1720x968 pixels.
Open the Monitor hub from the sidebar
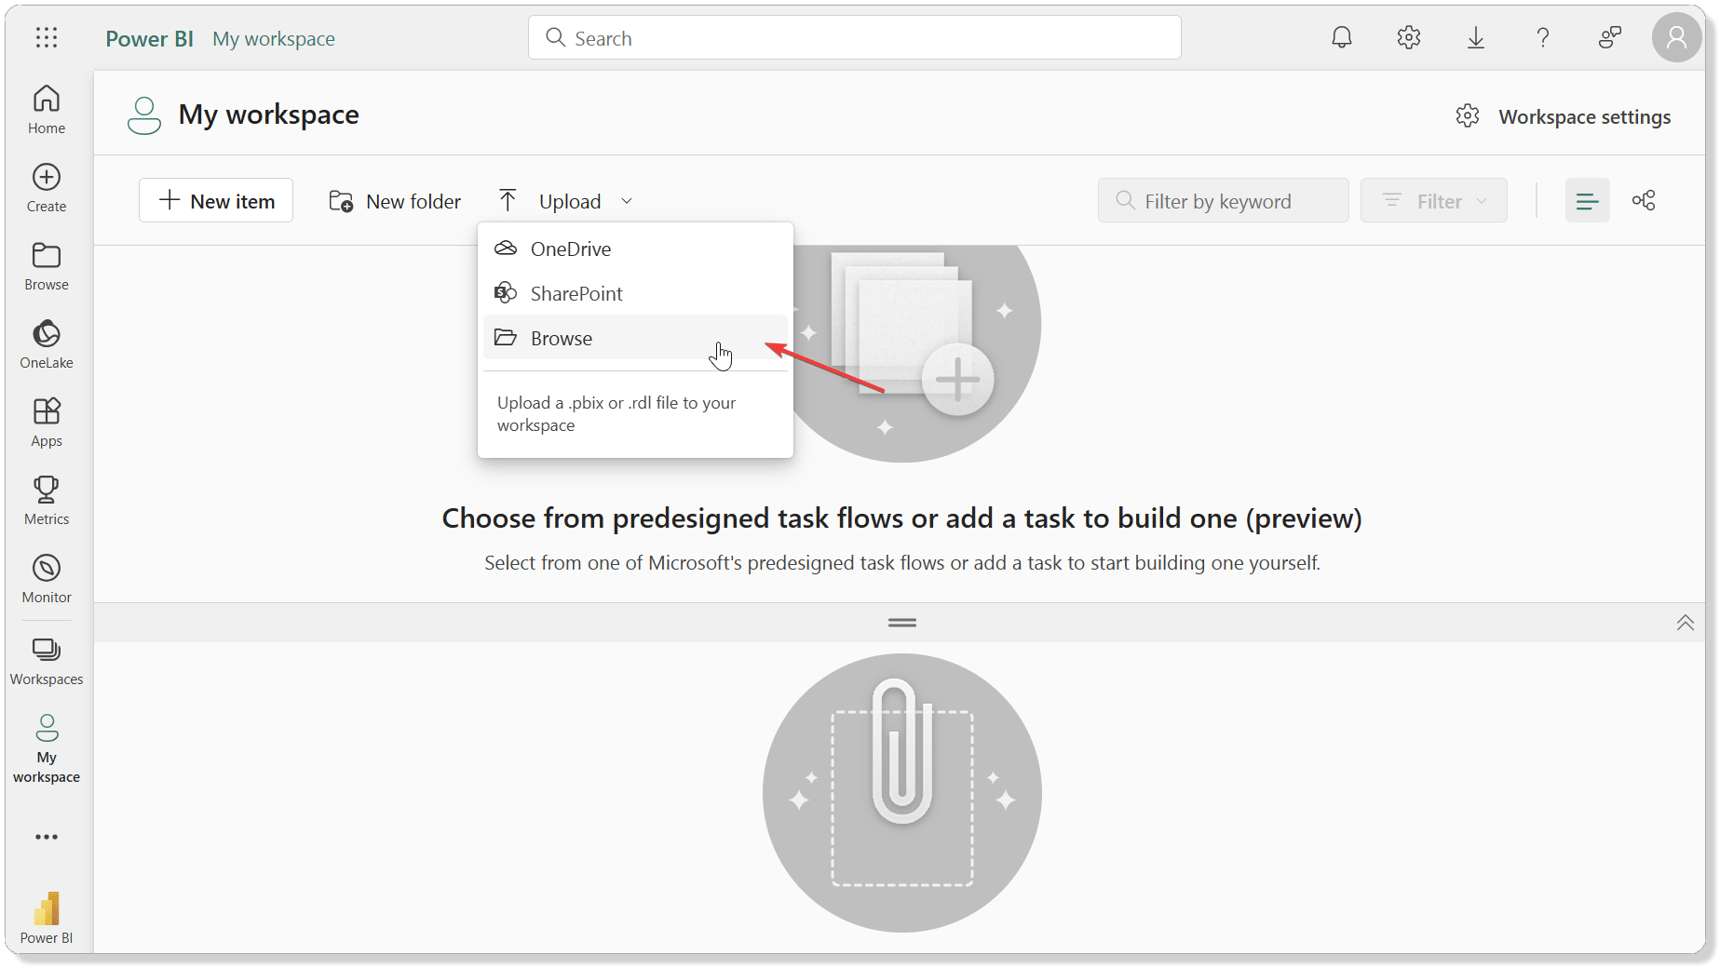[x=46, y=576]
